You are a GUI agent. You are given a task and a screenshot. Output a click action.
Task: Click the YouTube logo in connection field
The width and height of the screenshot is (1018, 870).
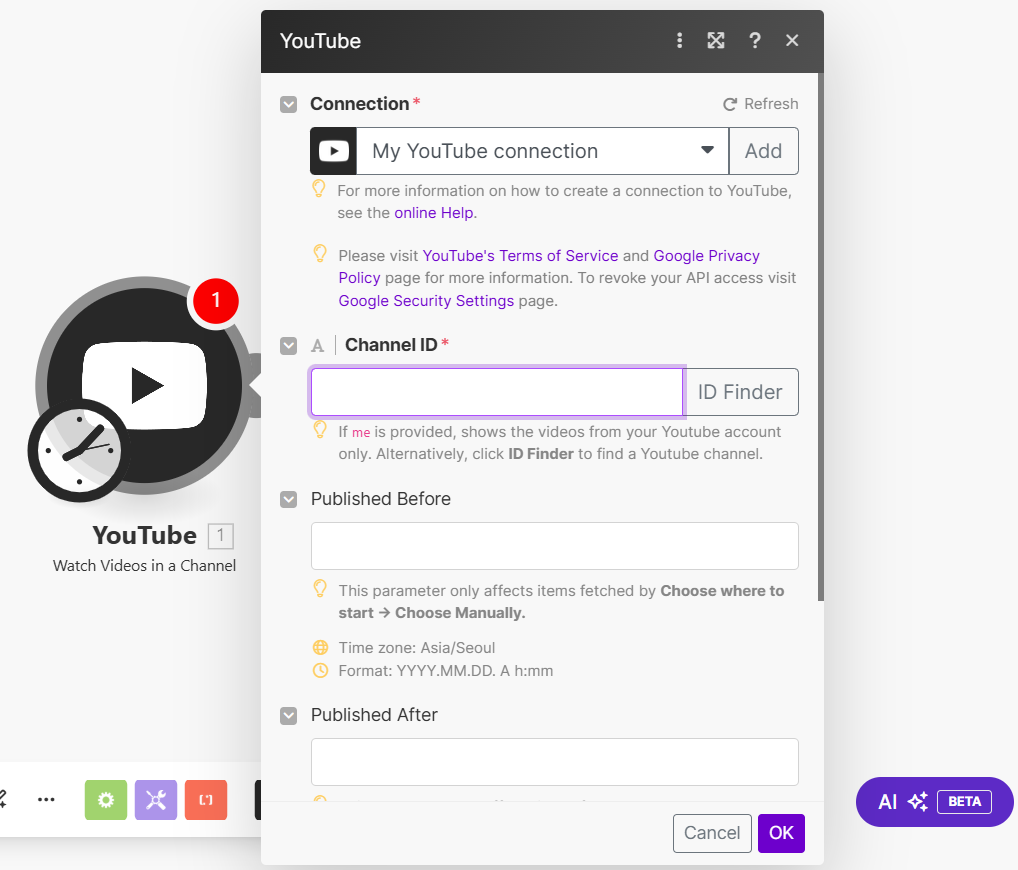point(334,151)
